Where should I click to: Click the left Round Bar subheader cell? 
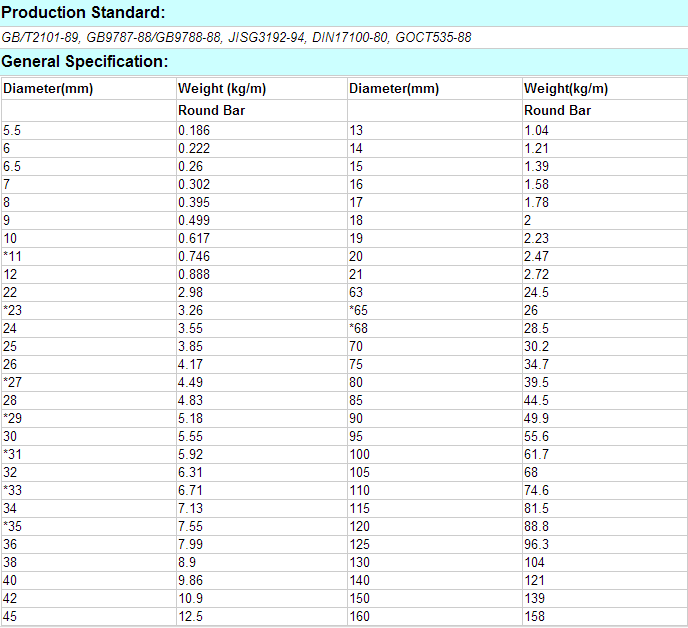coord(212,111)
